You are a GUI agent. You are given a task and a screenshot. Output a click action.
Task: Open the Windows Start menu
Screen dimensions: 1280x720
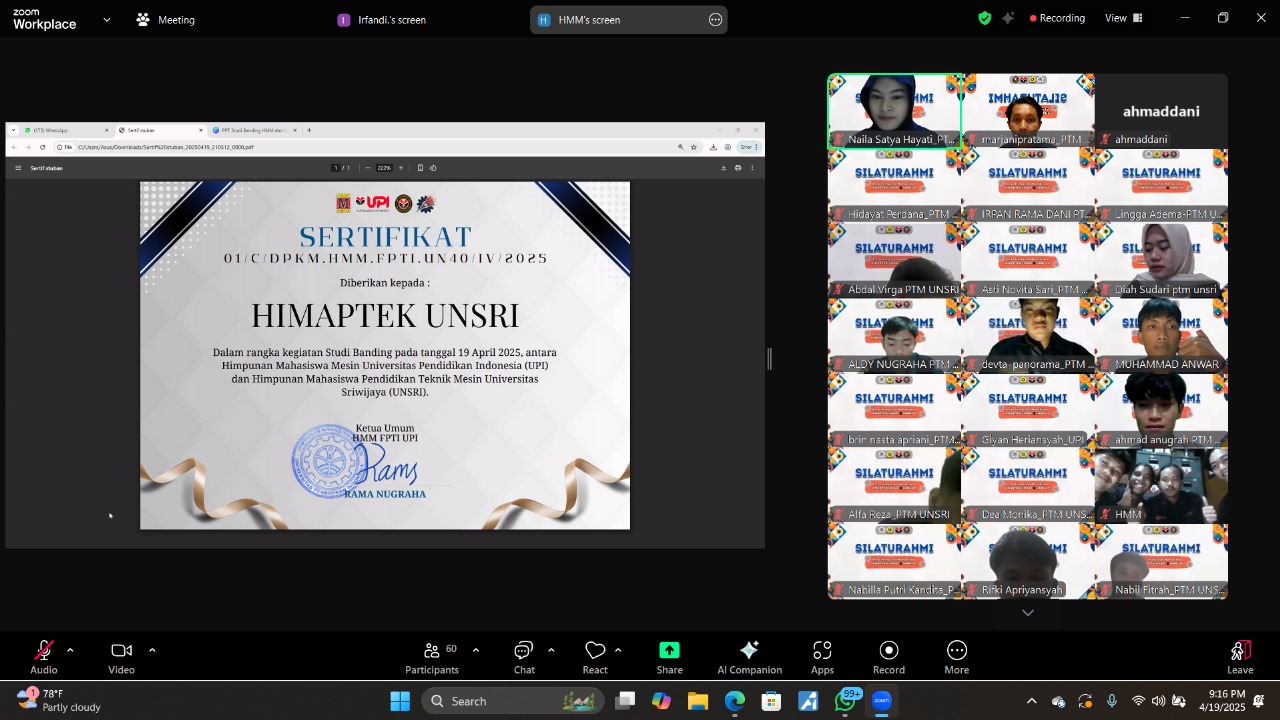click(x=400, y=701)
